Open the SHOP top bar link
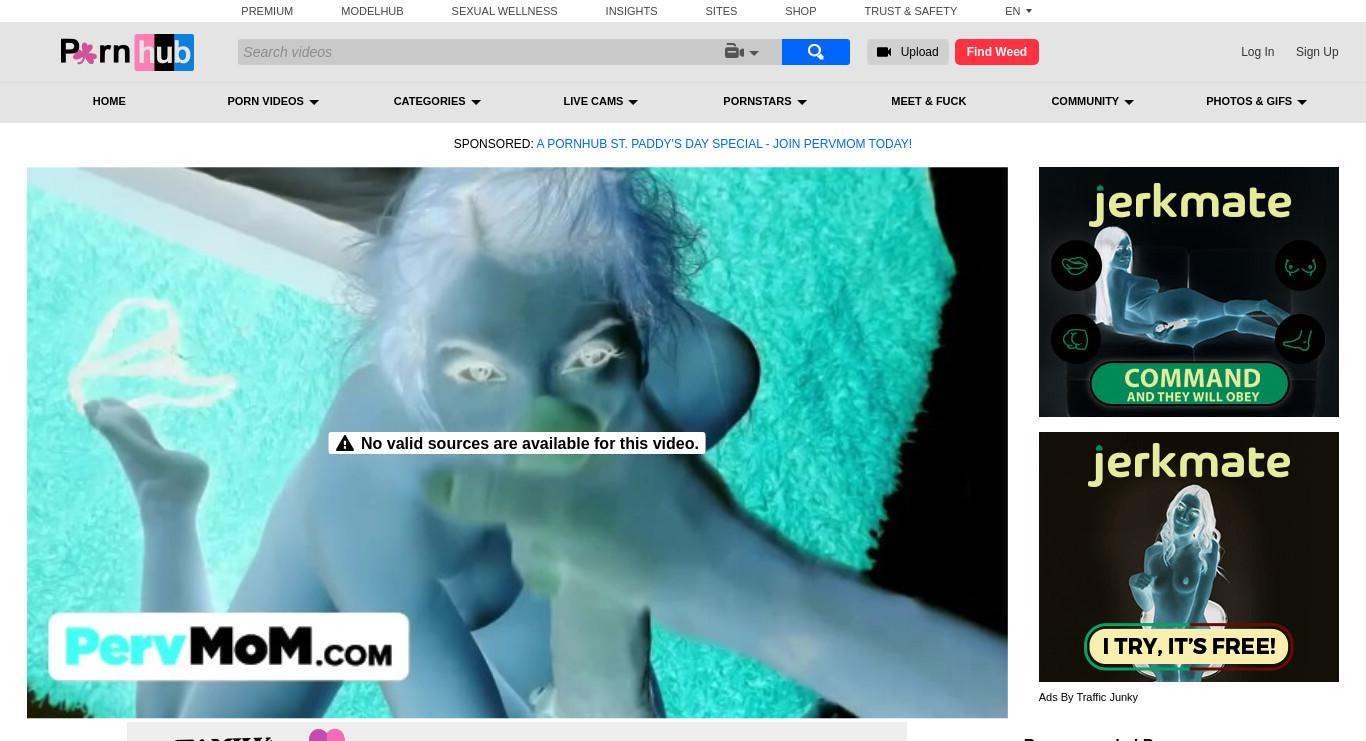1366x741 pixels. (x=801, y=11)
